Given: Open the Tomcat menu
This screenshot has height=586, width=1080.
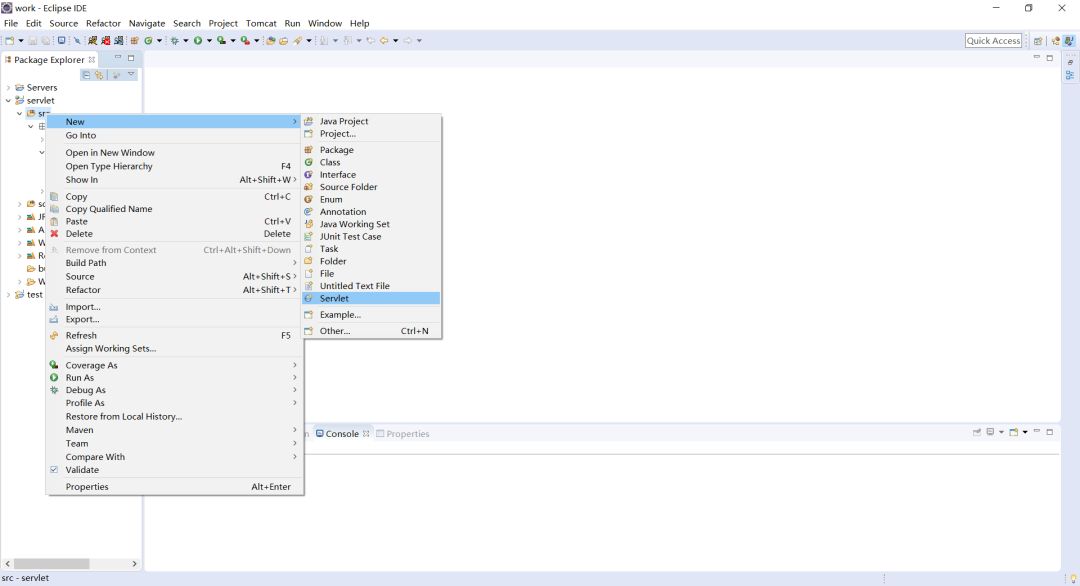Looking at the screenshot, I should coord(261,23).
